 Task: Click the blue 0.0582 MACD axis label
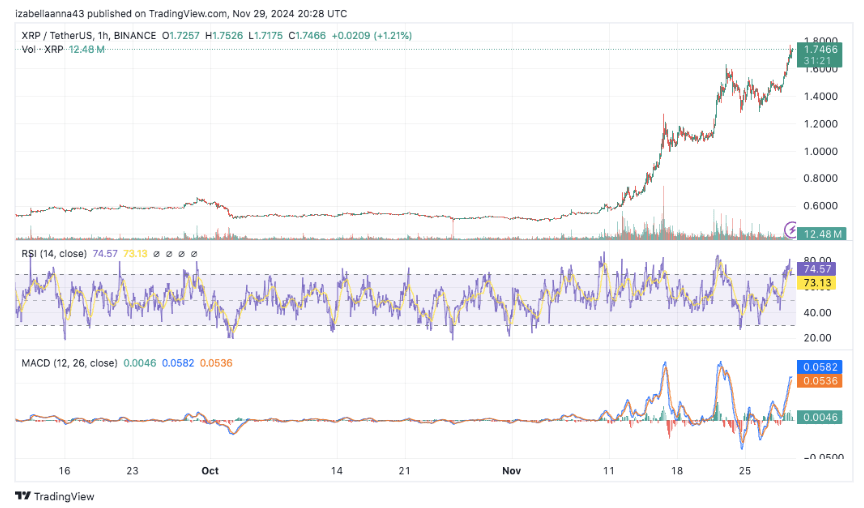coord(819,367)
